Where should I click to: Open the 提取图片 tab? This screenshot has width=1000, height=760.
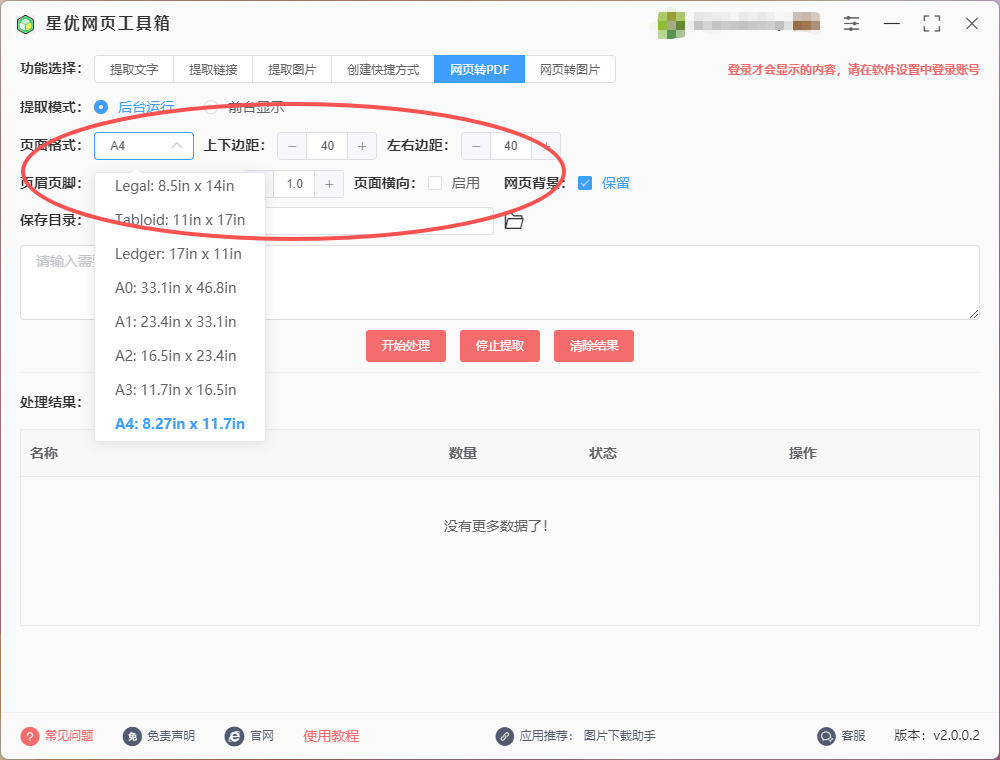click(x=291, y=69)
